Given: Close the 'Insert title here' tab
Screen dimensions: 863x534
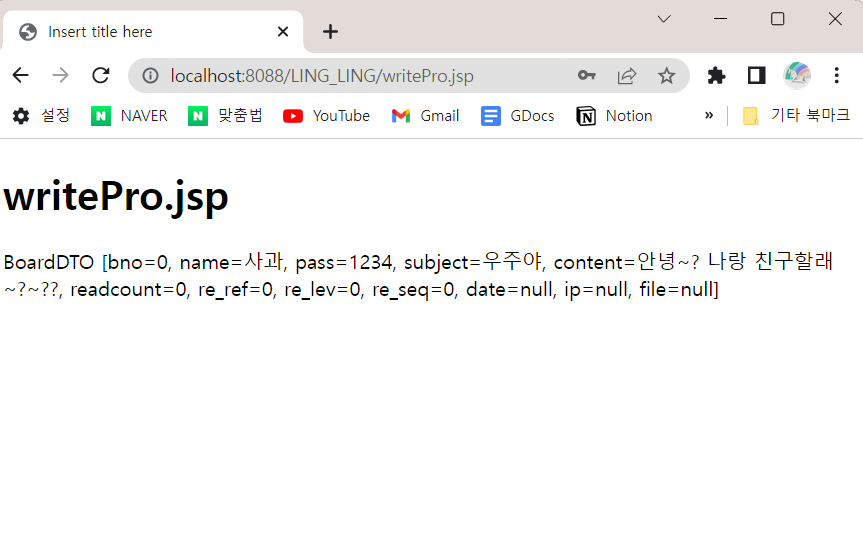Looking at the screenshot, I should (x=283, y=31).
